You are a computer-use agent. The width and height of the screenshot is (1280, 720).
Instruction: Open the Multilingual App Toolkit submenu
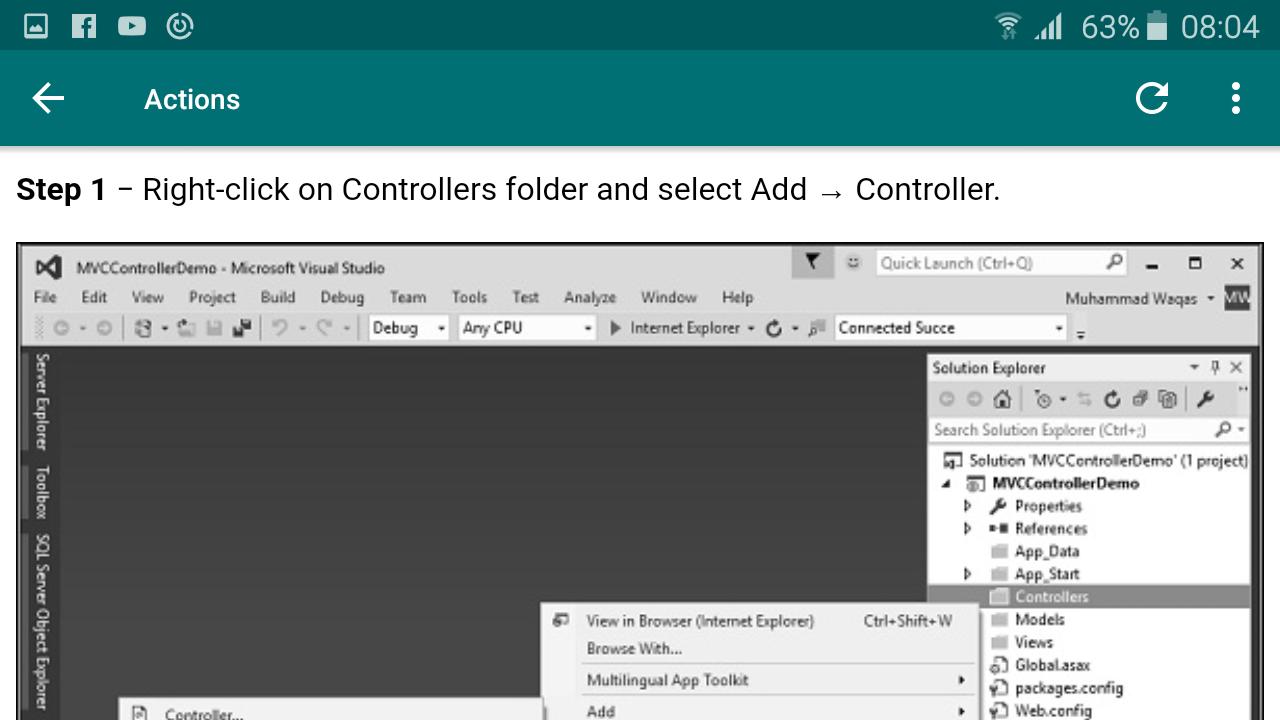tap(759, 680)
